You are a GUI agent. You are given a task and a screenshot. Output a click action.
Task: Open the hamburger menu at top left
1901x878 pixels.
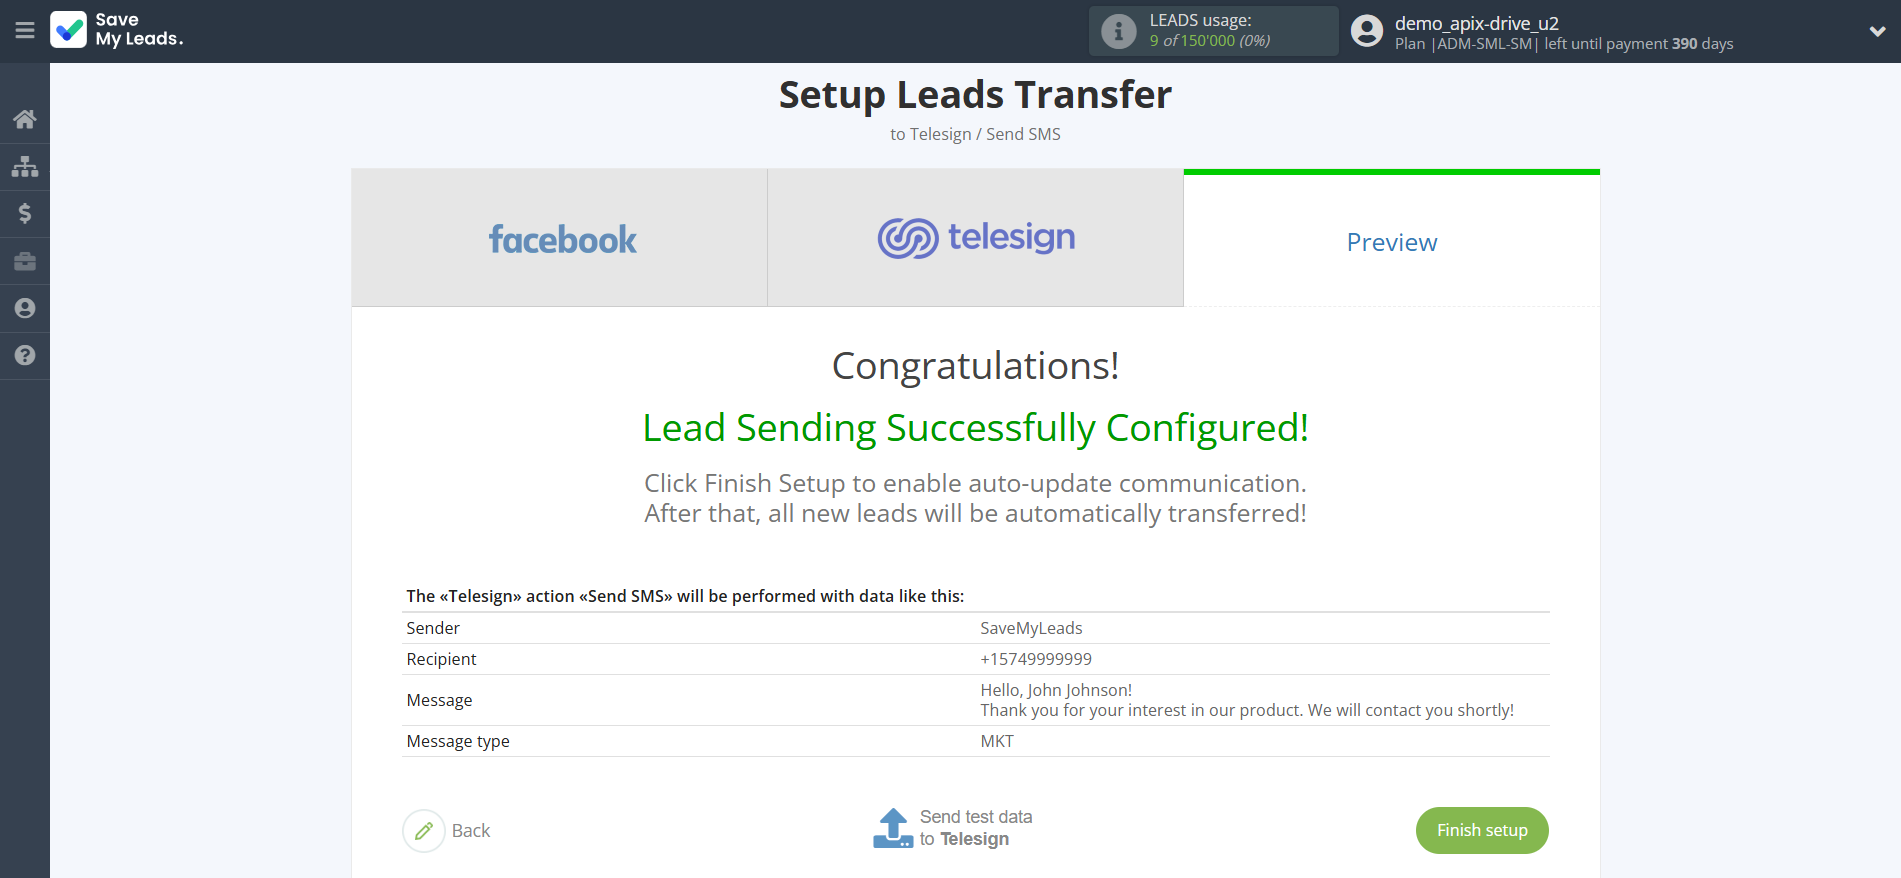coord(25,31)
